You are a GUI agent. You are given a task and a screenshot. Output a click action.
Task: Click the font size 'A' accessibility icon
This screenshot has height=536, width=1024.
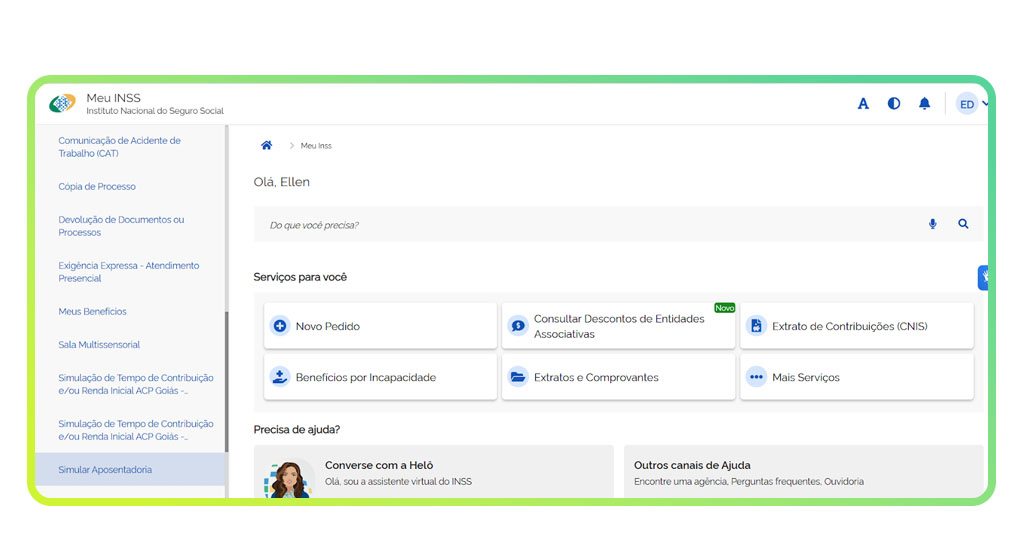click(x=863, y=104)
